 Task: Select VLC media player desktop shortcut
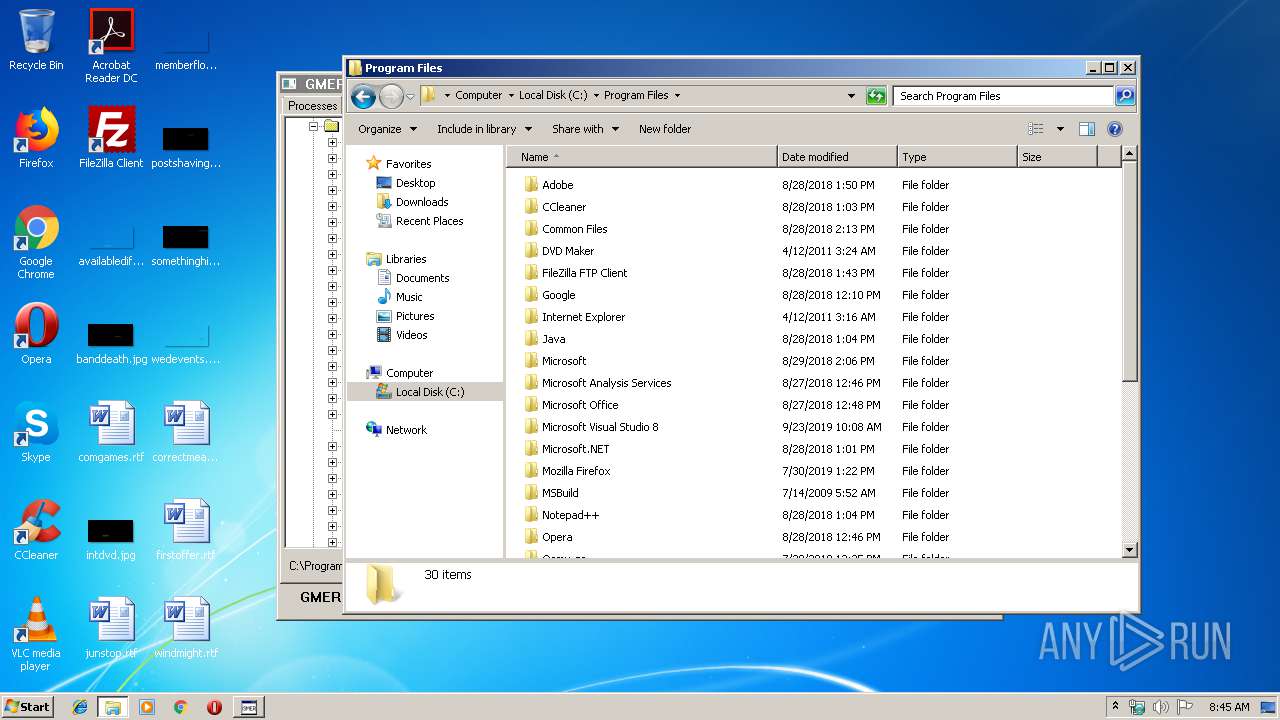(x=36, y=634)
